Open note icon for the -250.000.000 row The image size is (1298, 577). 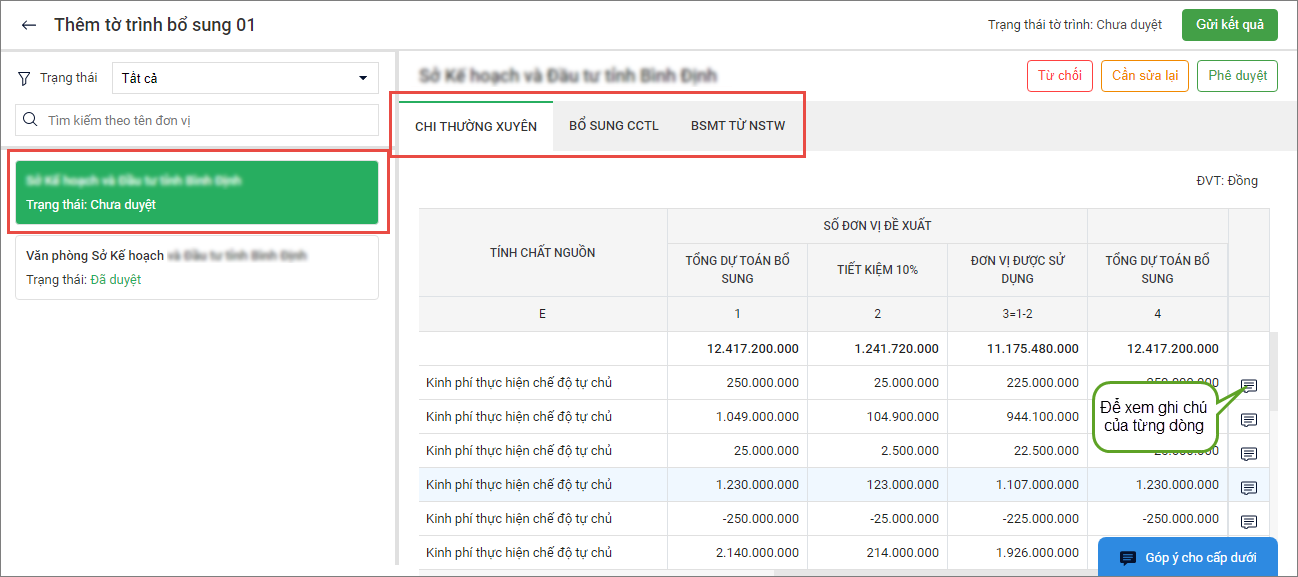tap(1248, 522)
